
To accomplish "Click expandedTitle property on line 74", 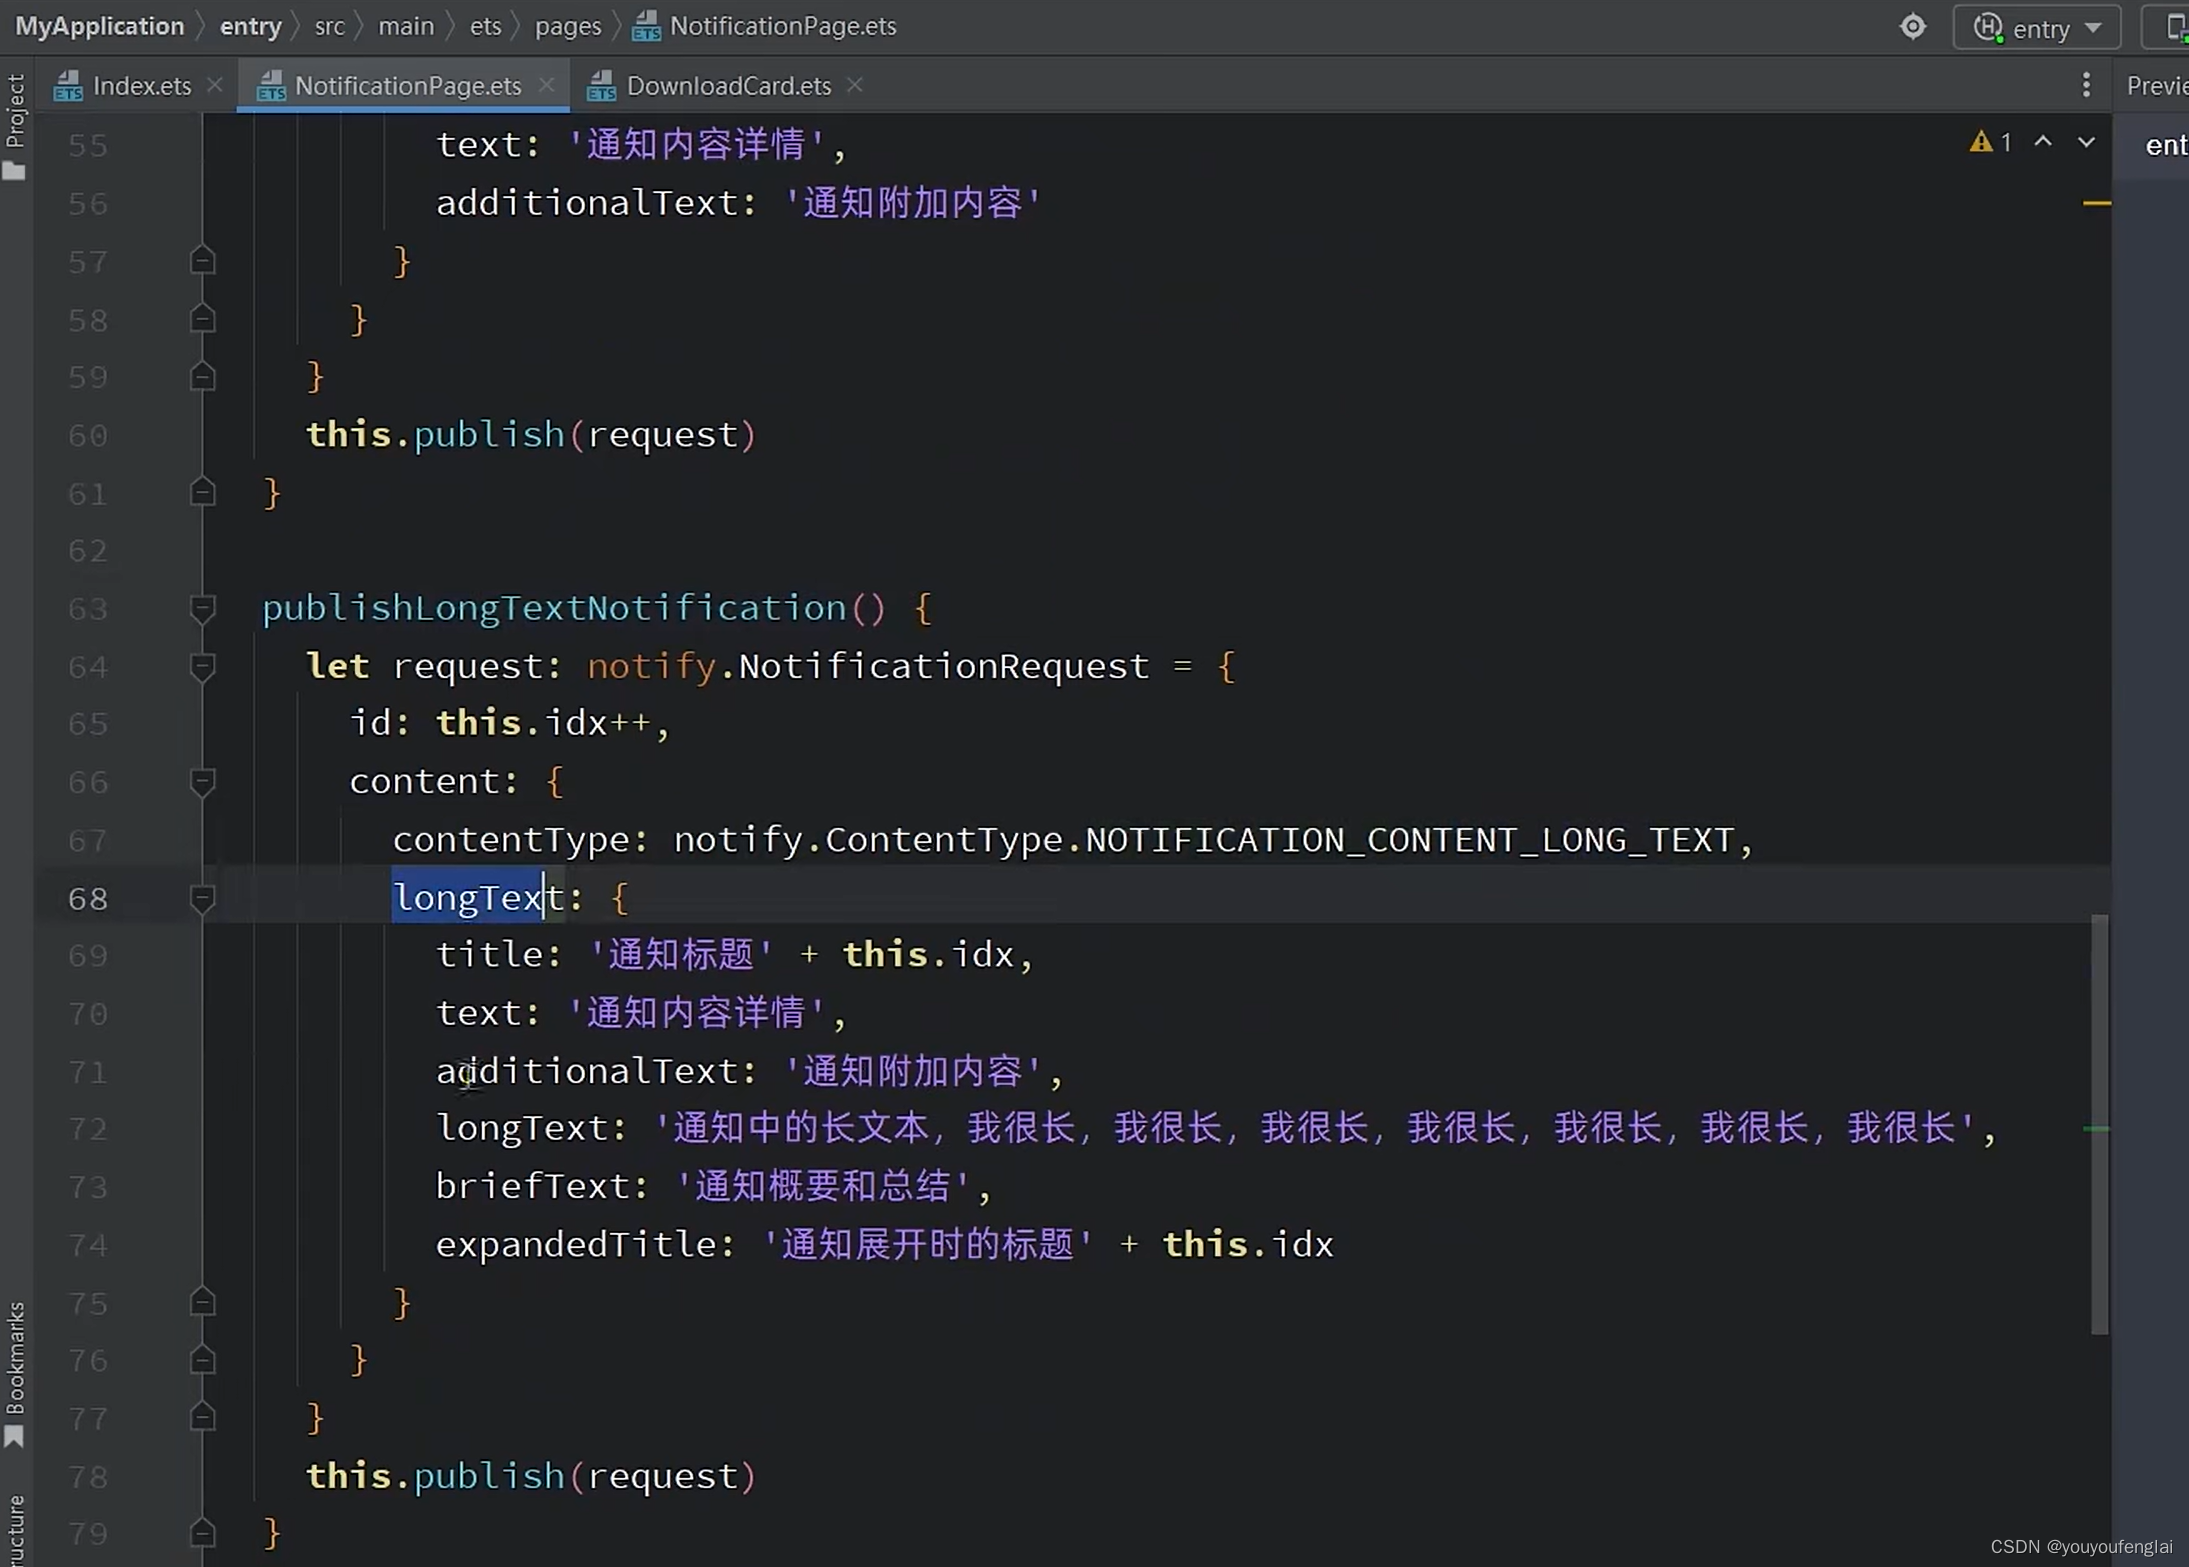I will pyautogui.click(x=575, y=1244).
